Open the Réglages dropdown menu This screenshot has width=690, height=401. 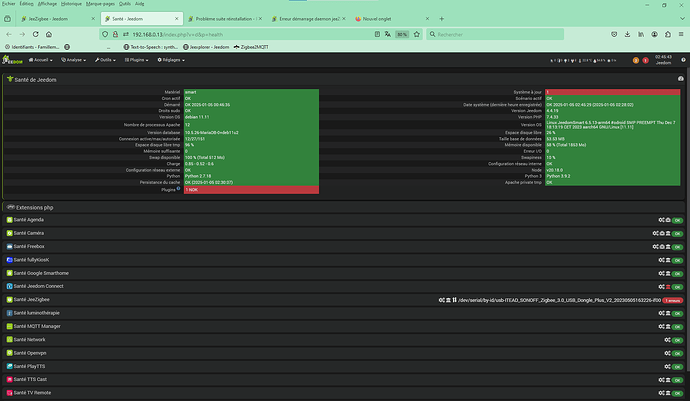point(171,60)
